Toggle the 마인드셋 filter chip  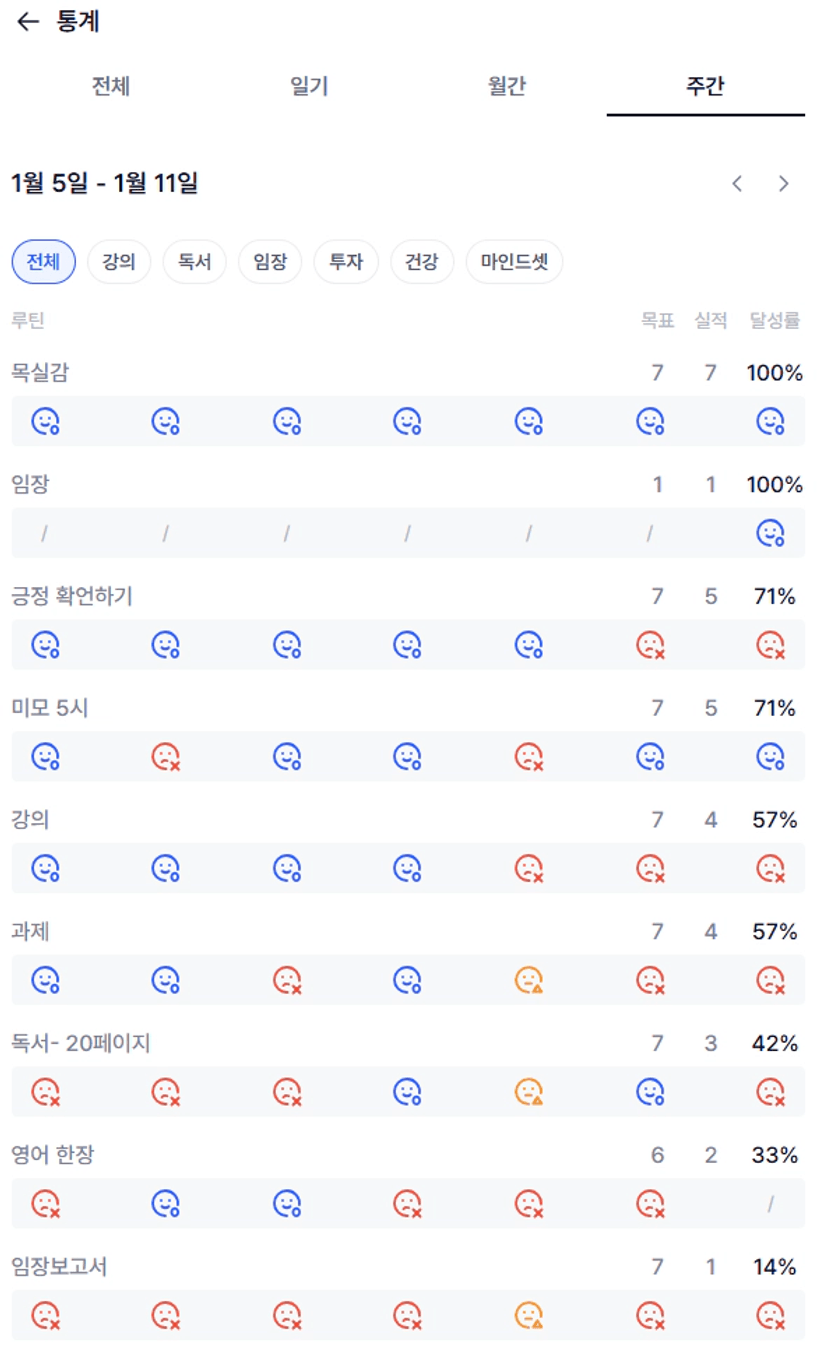[x=514, y=263]
